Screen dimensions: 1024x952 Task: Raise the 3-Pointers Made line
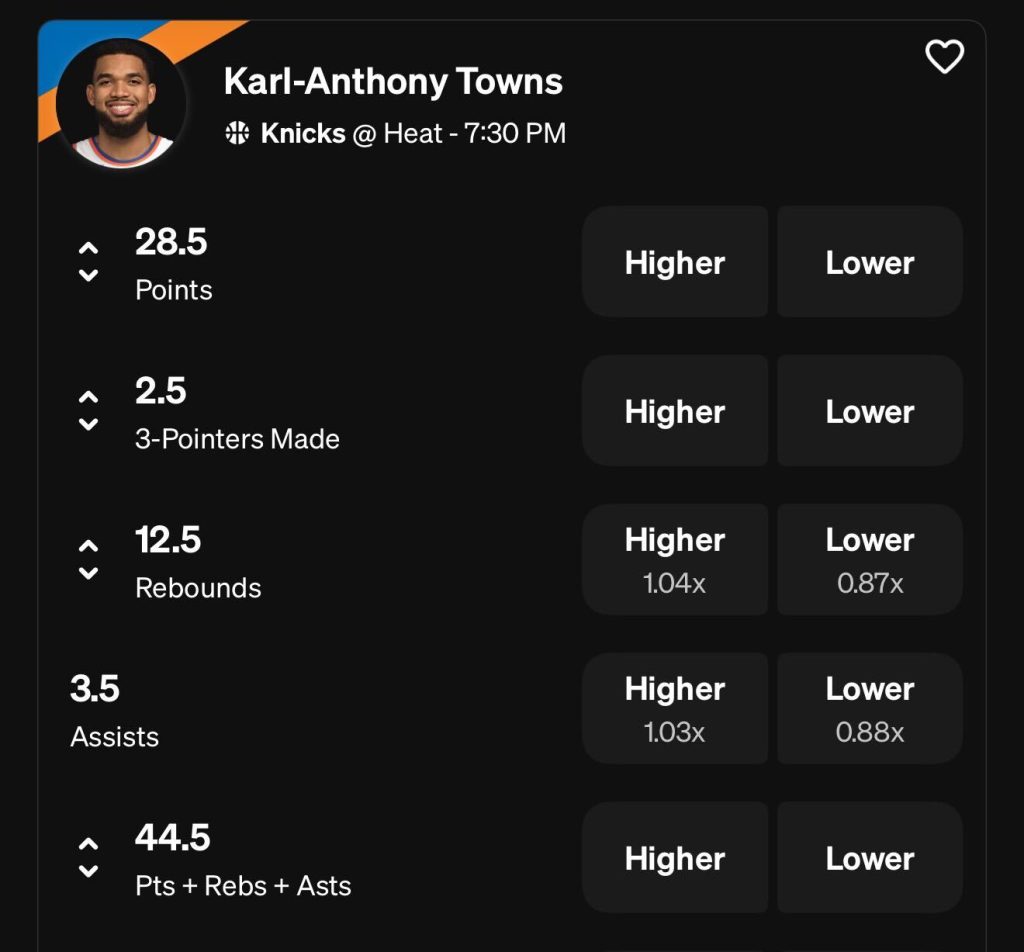(89, 397)
